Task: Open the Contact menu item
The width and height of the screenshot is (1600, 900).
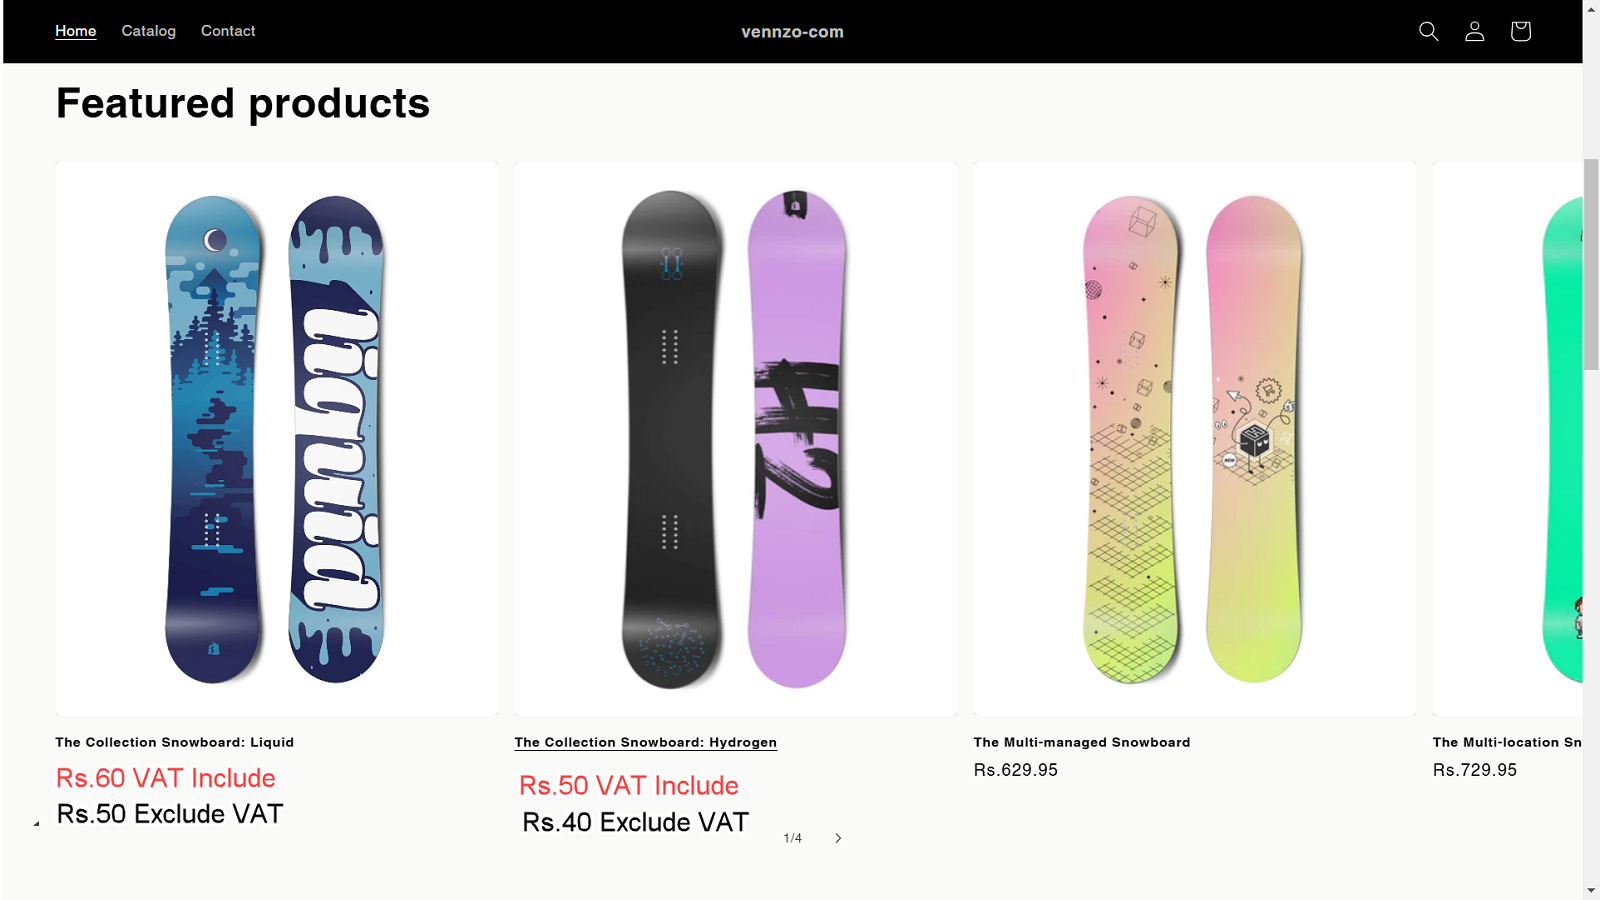Action: pos(228,31)
